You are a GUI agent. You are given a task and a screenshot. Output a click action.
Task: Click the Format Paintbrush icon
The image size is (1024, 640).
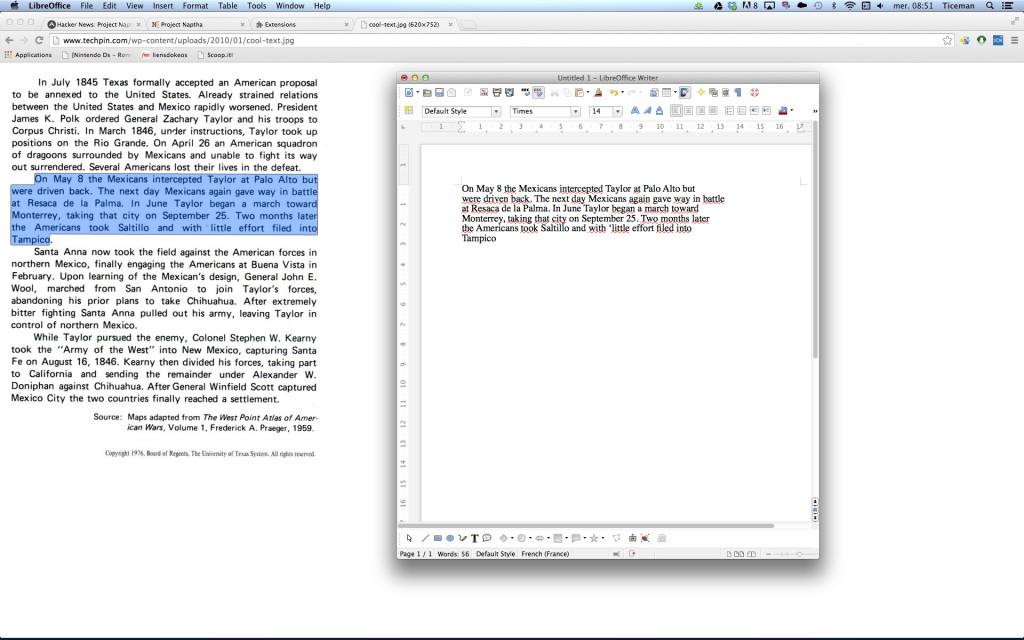(x=596, y=92)
